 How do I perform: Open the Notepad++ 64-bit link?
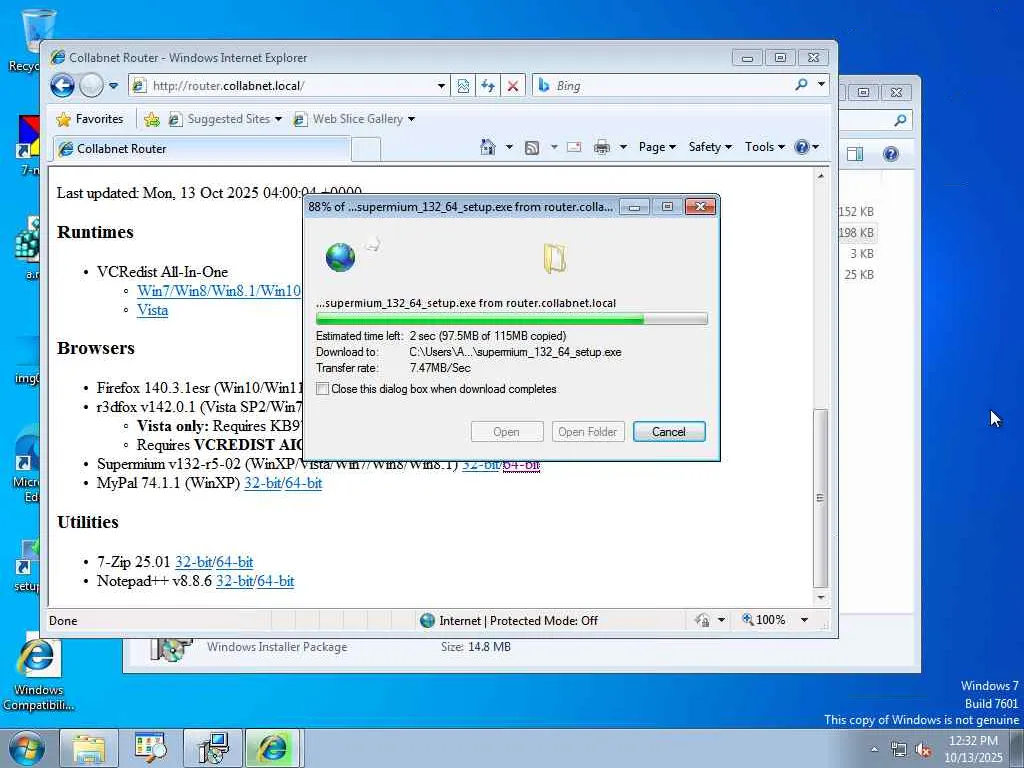[x=276, y=581]
